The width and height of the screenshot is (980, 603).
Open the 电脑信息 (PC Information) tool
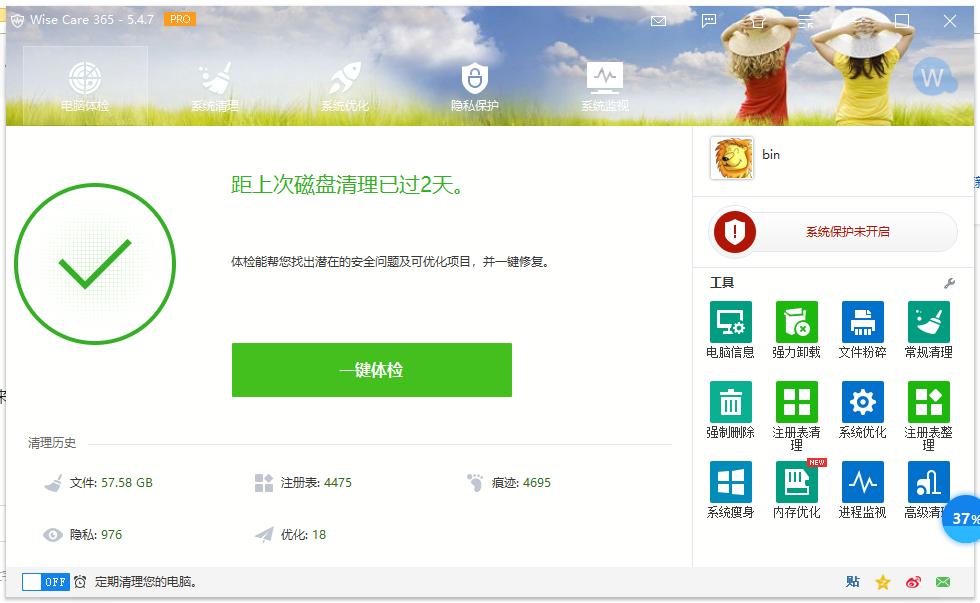(x=731, y=330)
